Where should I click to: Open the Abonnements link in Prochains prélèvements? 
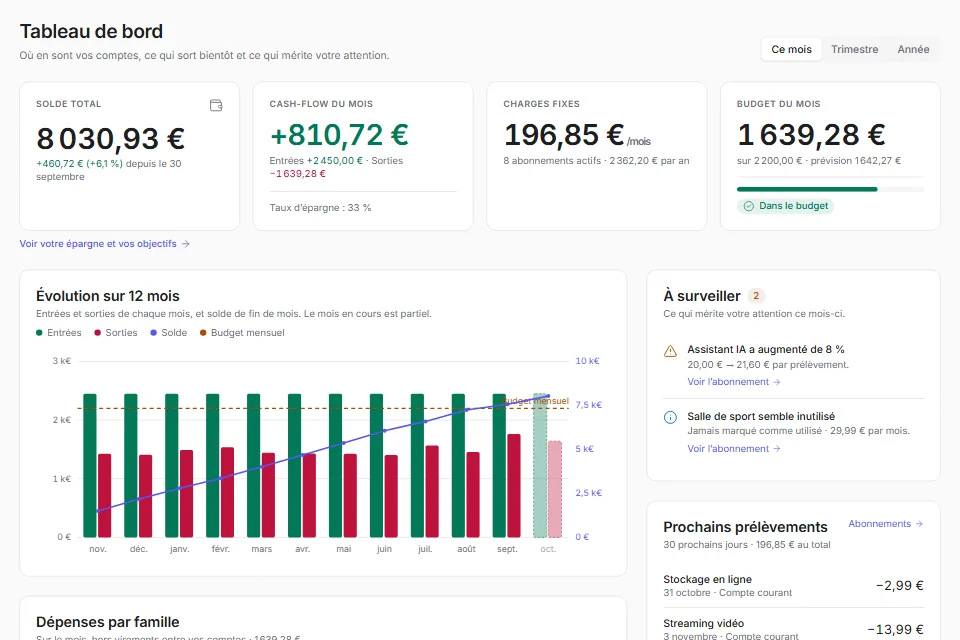[885, 524]
